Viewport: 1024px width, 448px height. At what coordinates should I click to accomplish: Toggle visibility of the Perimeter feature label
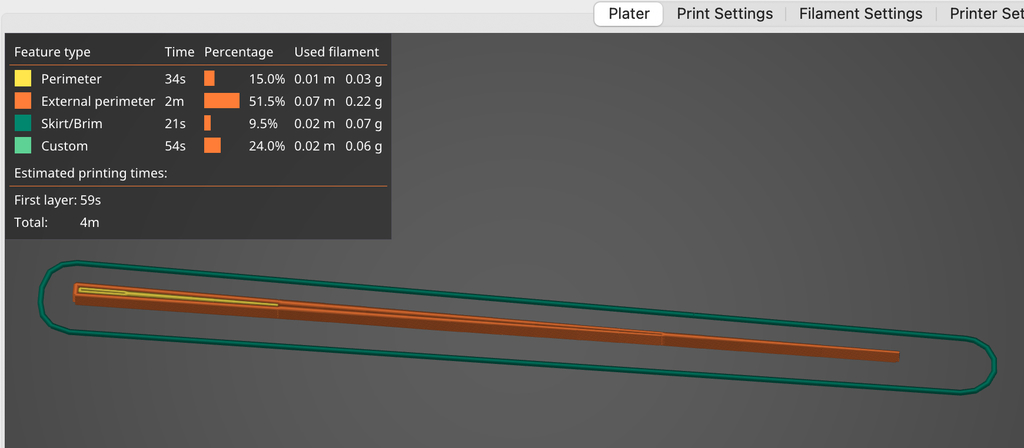pyautogui.click(x=71, y=79)
